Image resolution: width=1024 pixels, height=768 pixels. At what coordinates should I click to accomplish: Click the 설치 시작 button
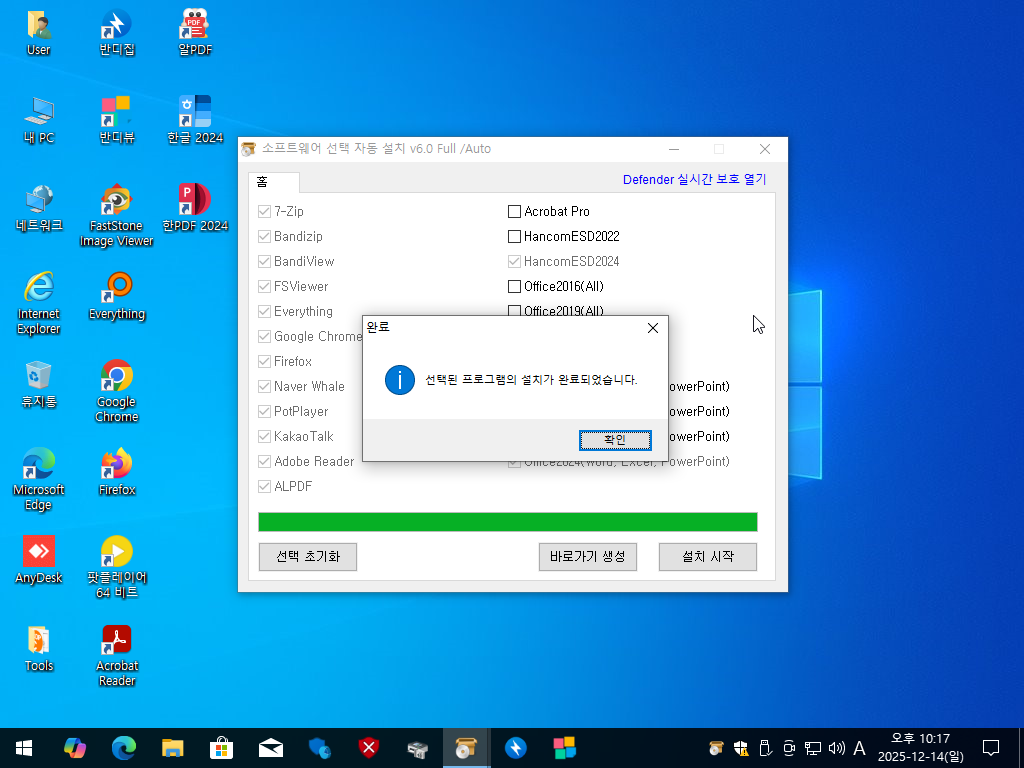click(x=708, y=557)
